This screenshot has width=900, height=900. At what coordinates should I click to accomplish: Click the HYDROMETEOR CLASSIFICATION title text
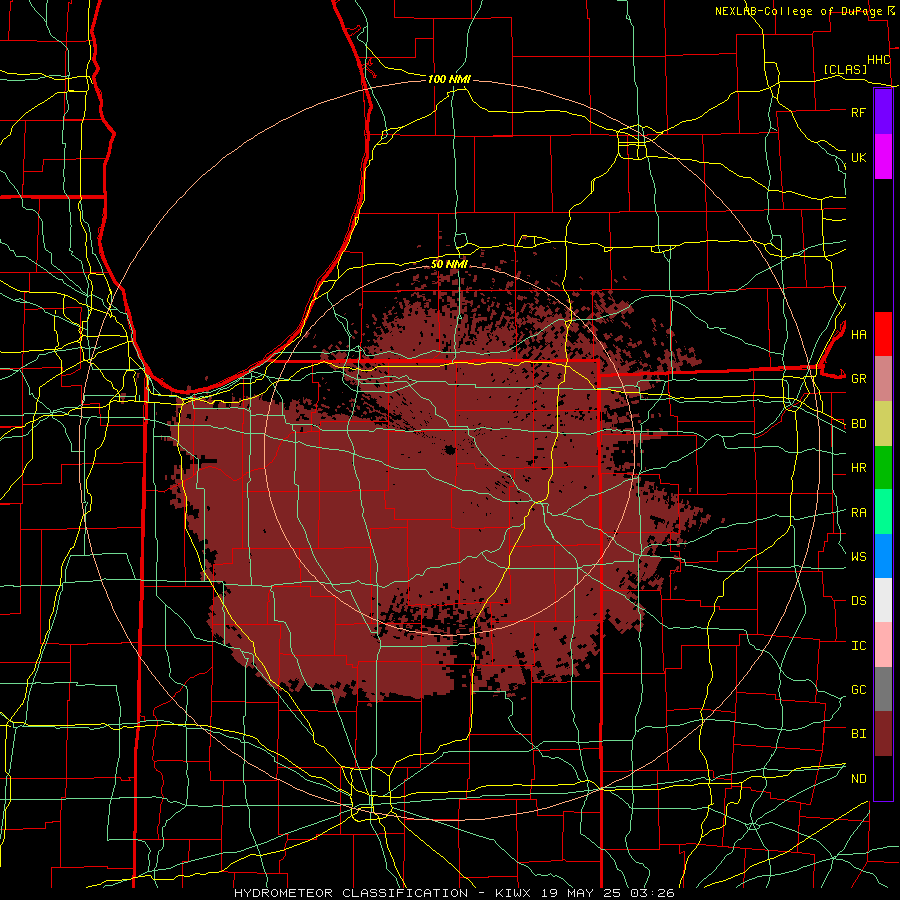point(351,893)
